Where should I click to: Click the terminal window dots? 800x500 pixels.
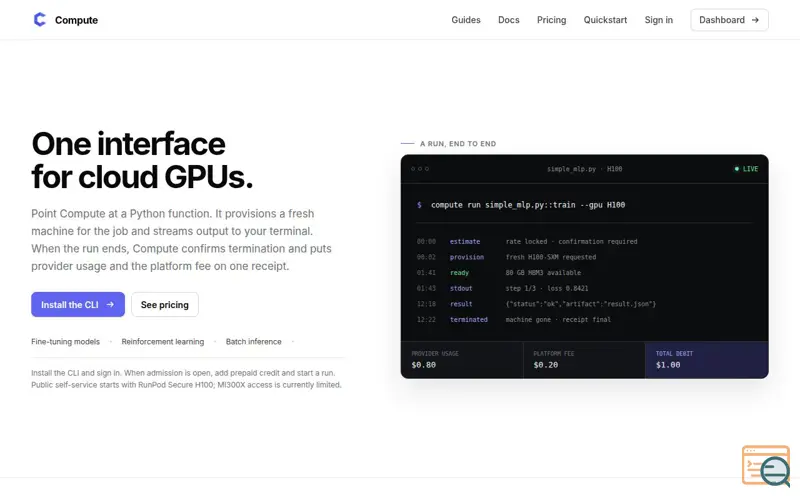click(x=420, y=169)
